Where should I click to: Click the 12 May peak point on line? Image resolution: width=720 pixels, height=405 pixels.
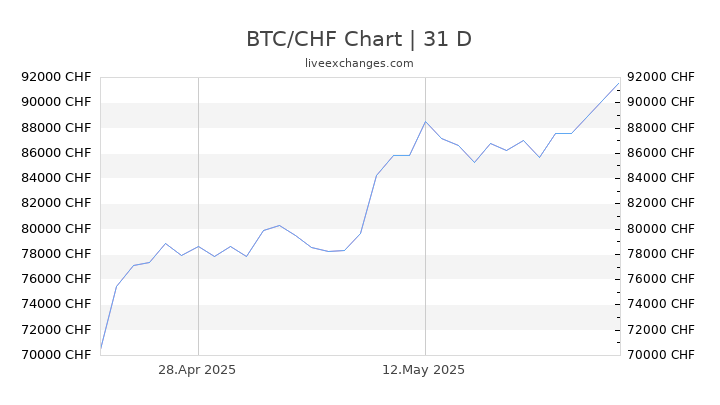[x=425, y=122]
